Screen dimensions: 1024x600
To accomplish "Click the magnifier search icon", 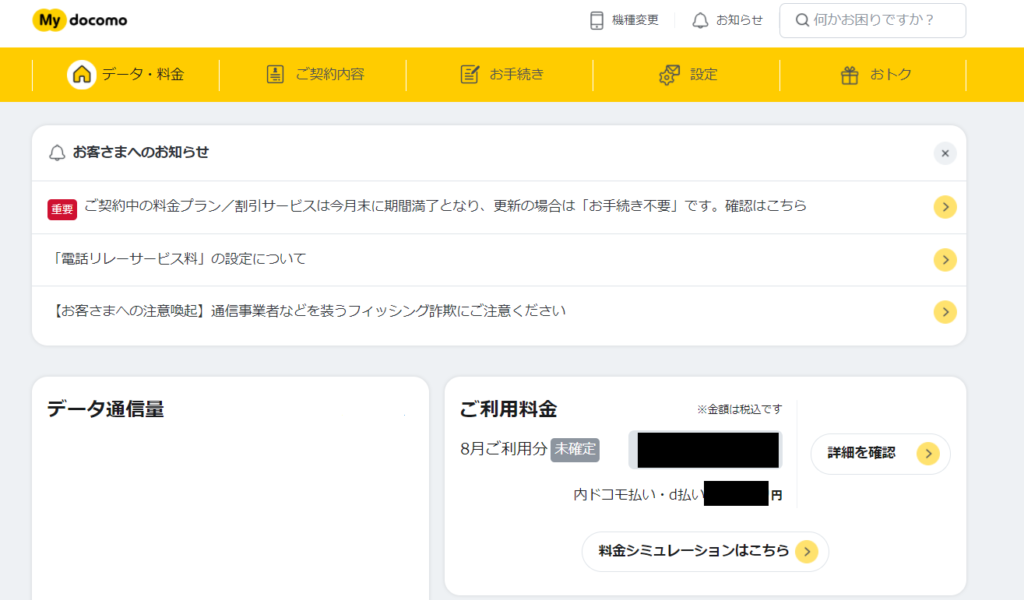I will tap(802, 20).
